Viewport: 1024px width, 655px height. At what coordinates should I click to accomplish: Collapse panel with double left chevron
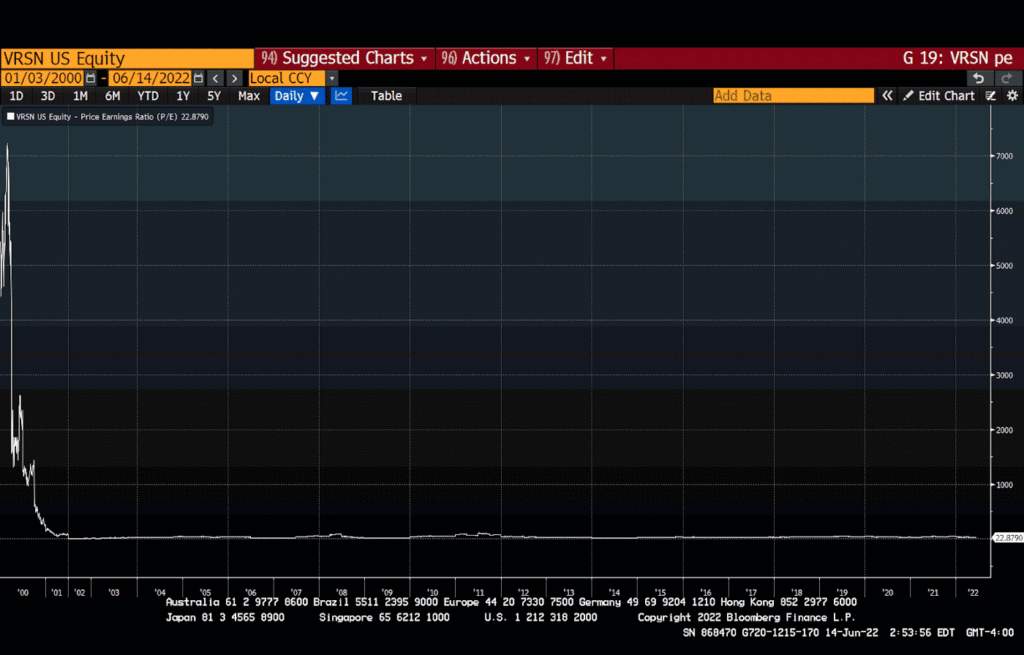[886, 96]
